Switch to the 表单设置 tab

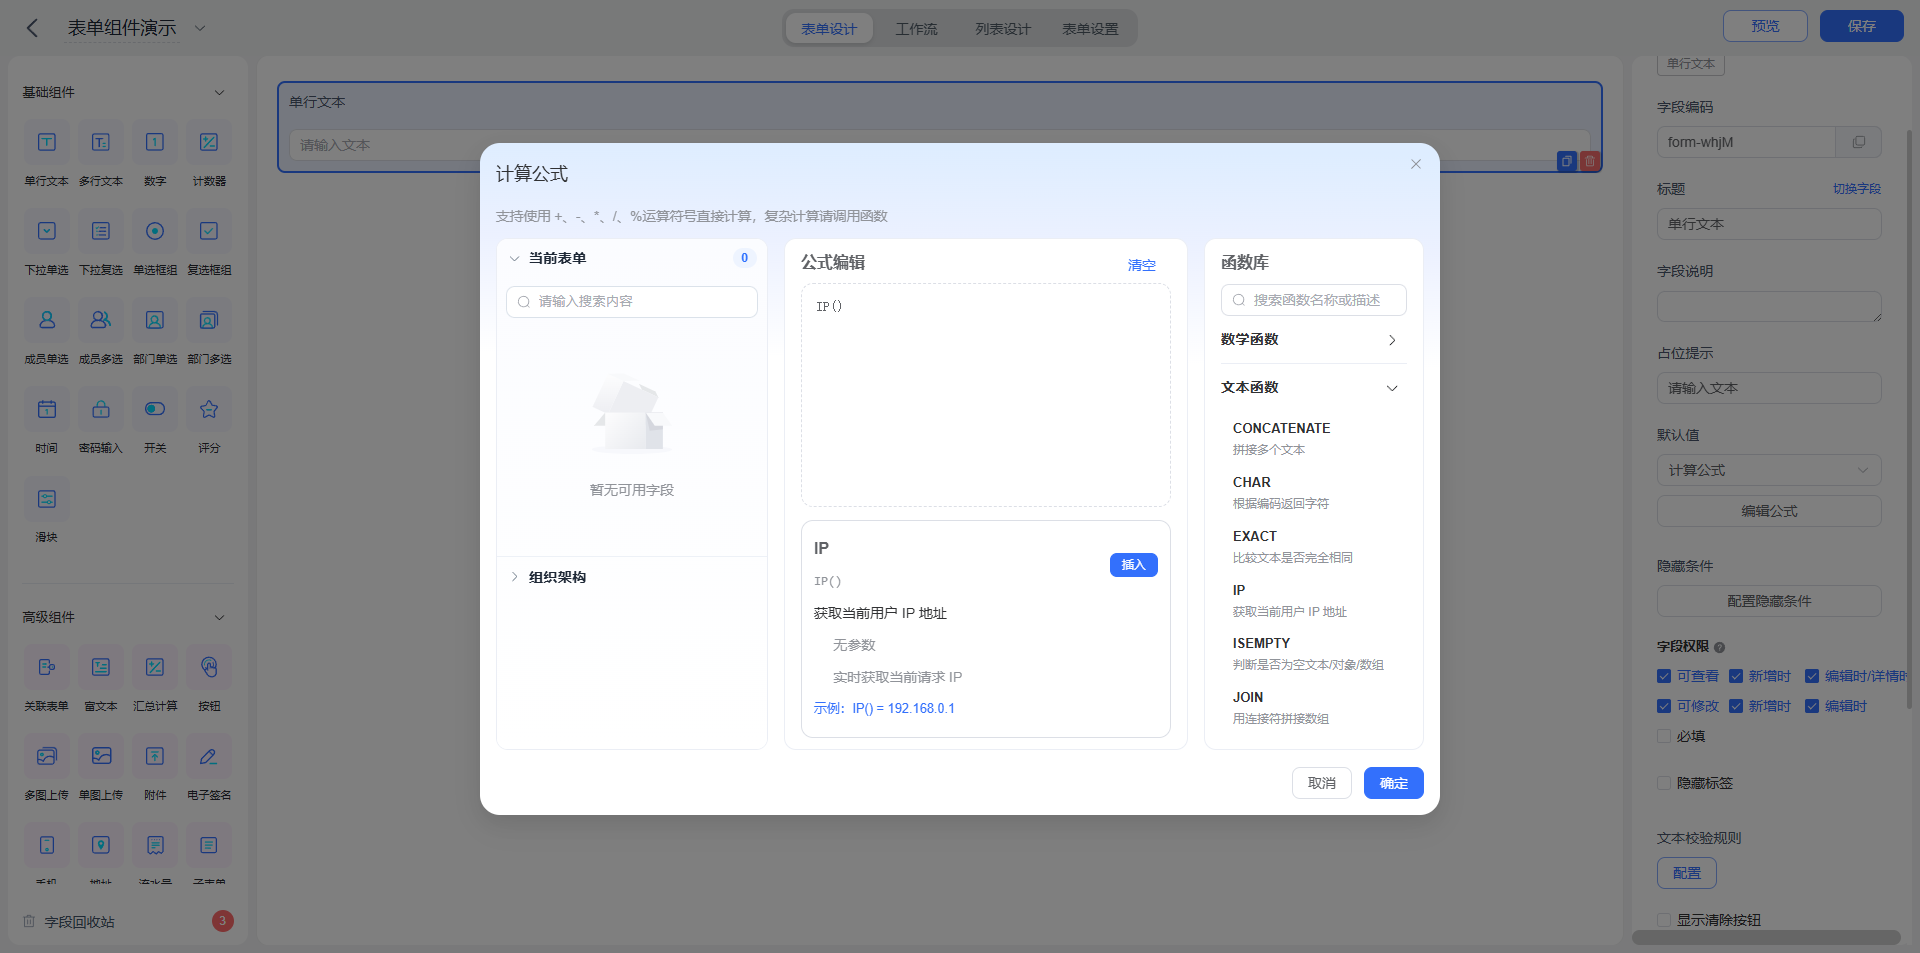point(1090,29)
